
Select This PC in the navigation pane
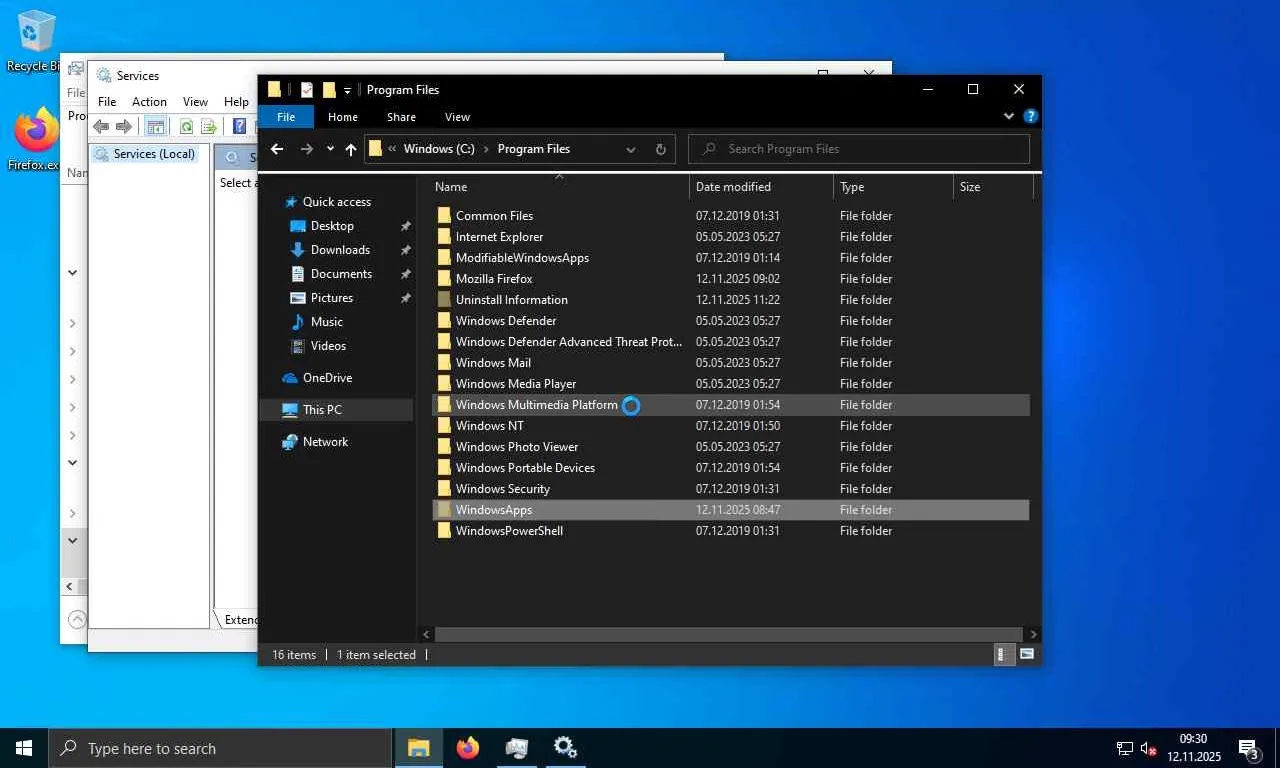(322, 410)
